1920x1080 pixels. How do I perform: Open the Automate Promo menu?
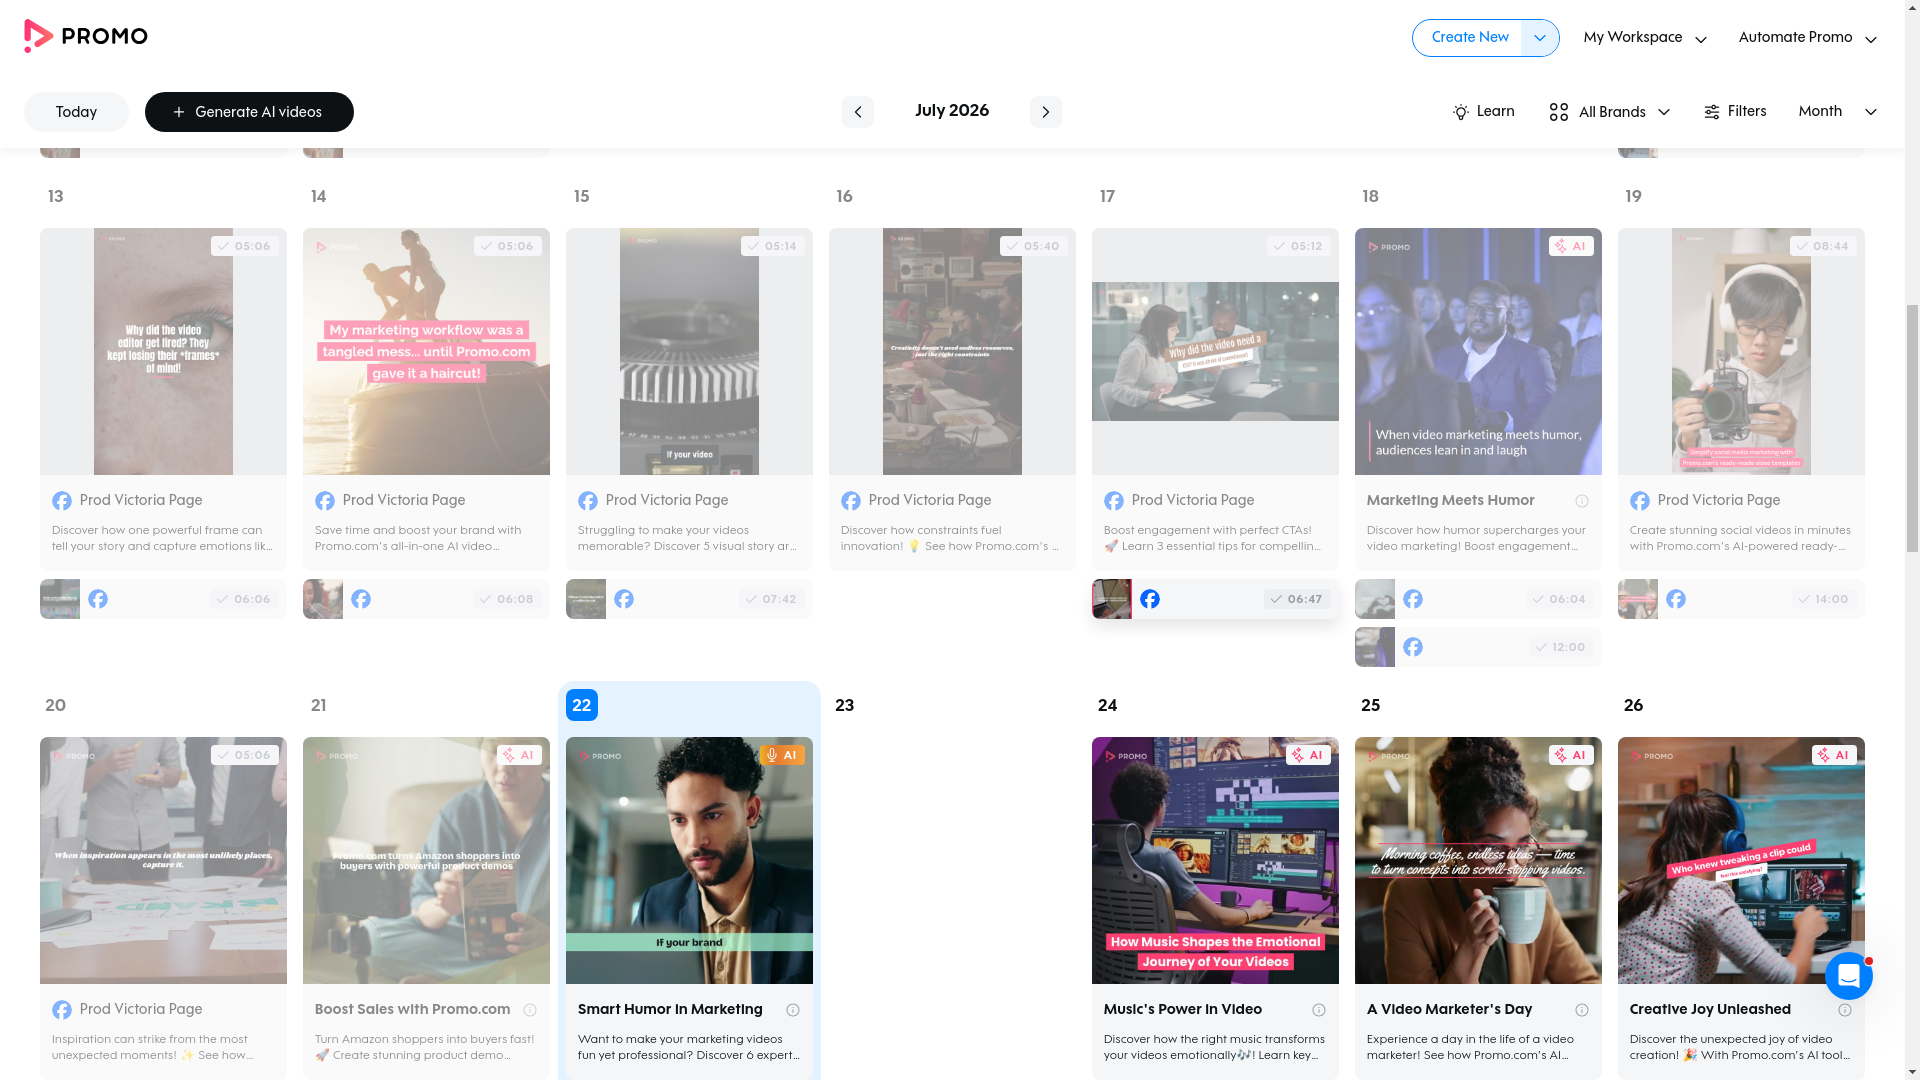1807,38
